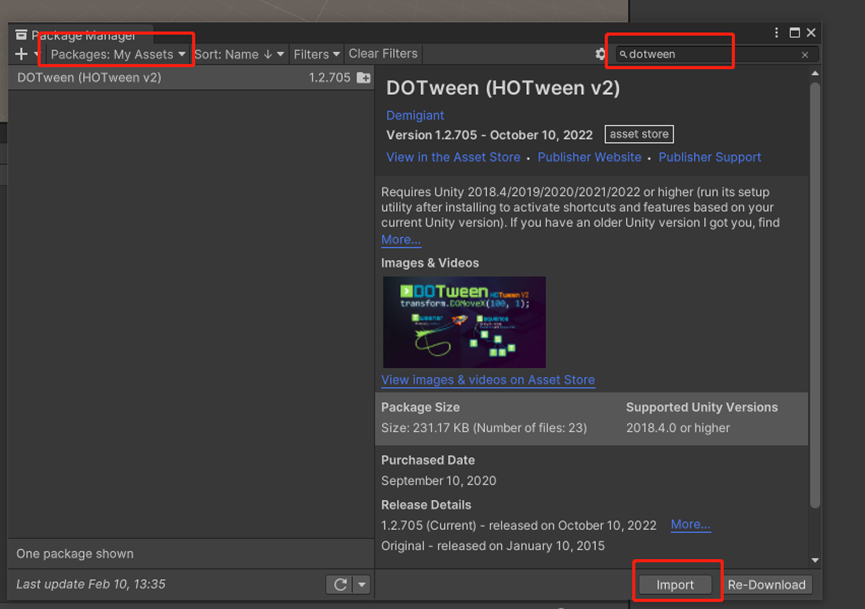This screenshot has width=865, height=609.
Task: Click the details panel vertical scrollbar
Action: (815, 295)
